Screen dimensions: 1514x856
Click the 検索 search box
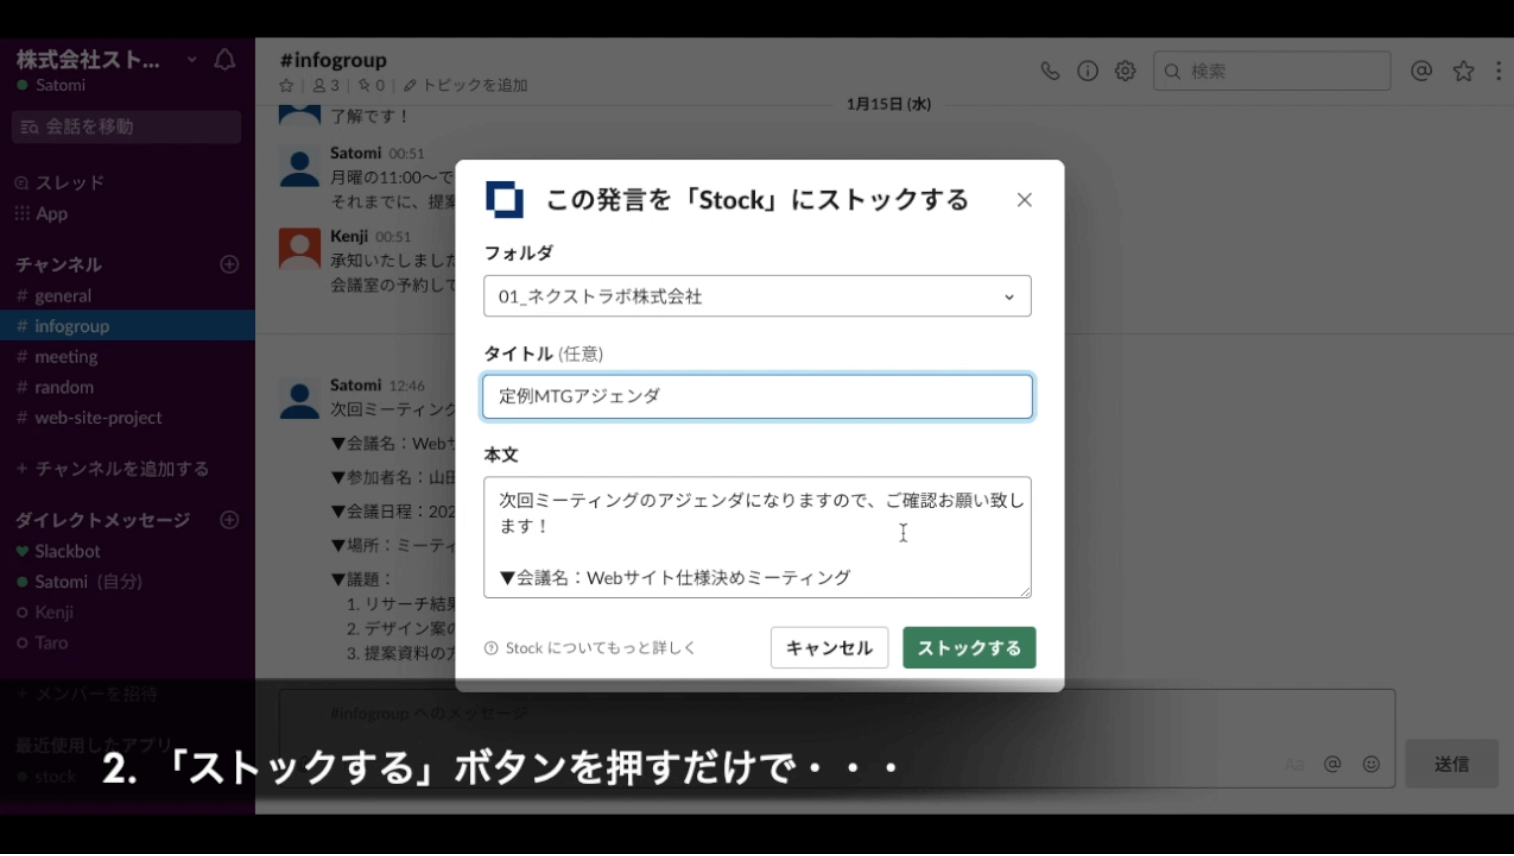tap(1280, 71)
